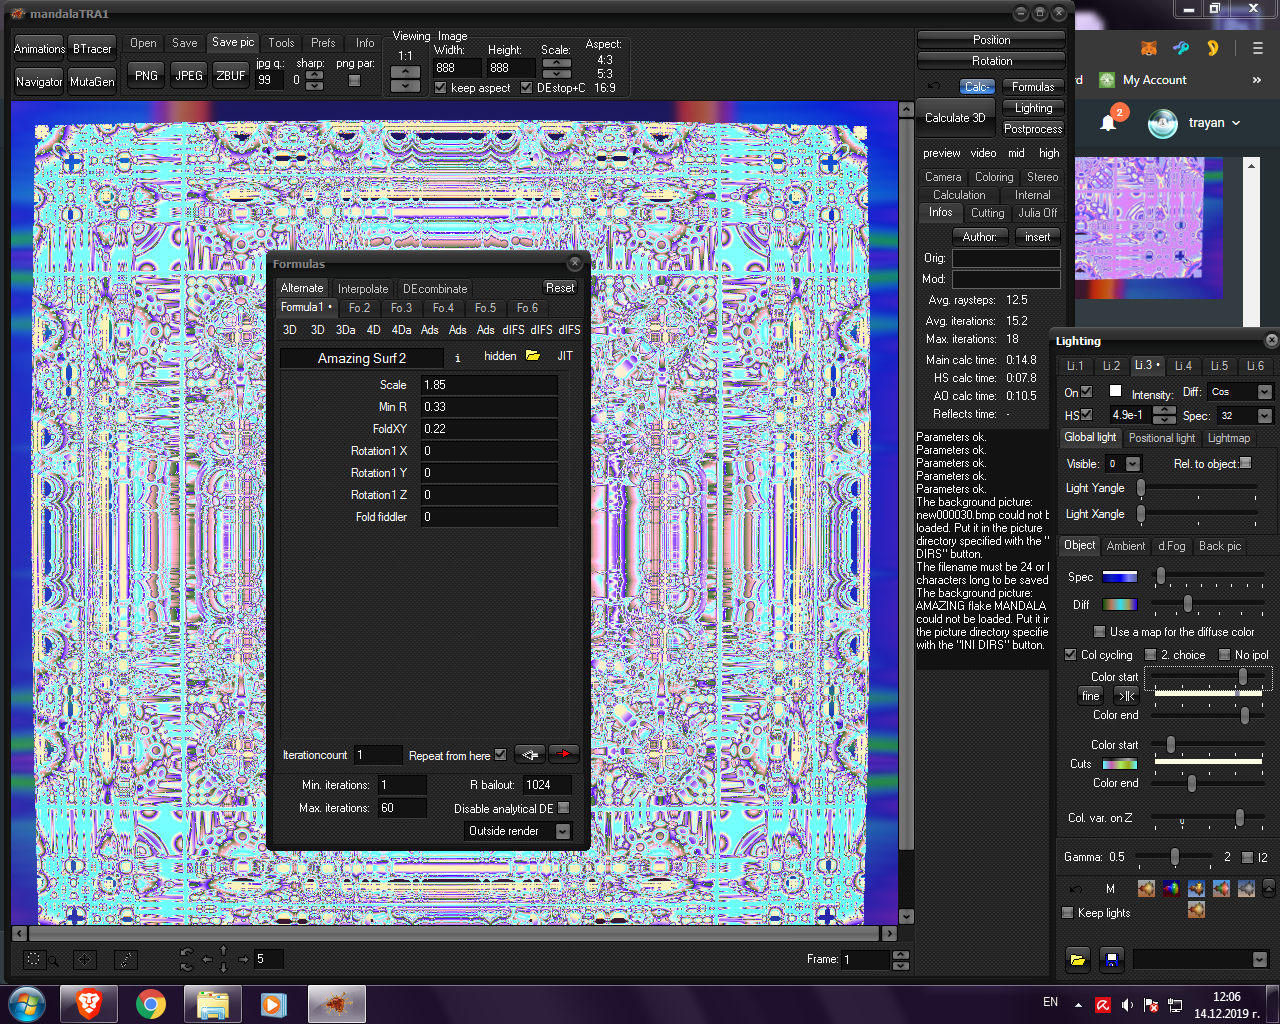Click the formula info 'i' icon
This screenshot has width=1280, height=1024.
[x=457, y=357]
